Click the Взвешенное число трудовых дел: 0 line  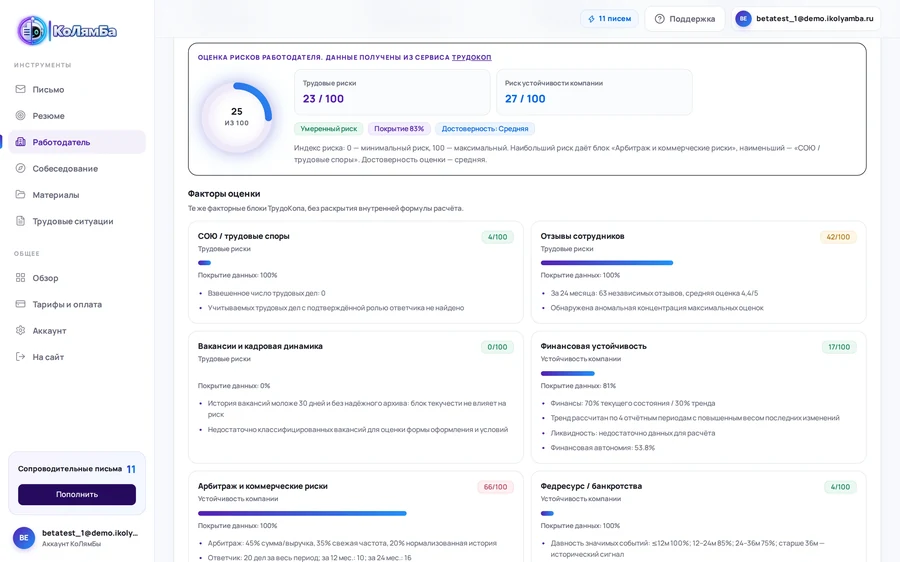266,293
